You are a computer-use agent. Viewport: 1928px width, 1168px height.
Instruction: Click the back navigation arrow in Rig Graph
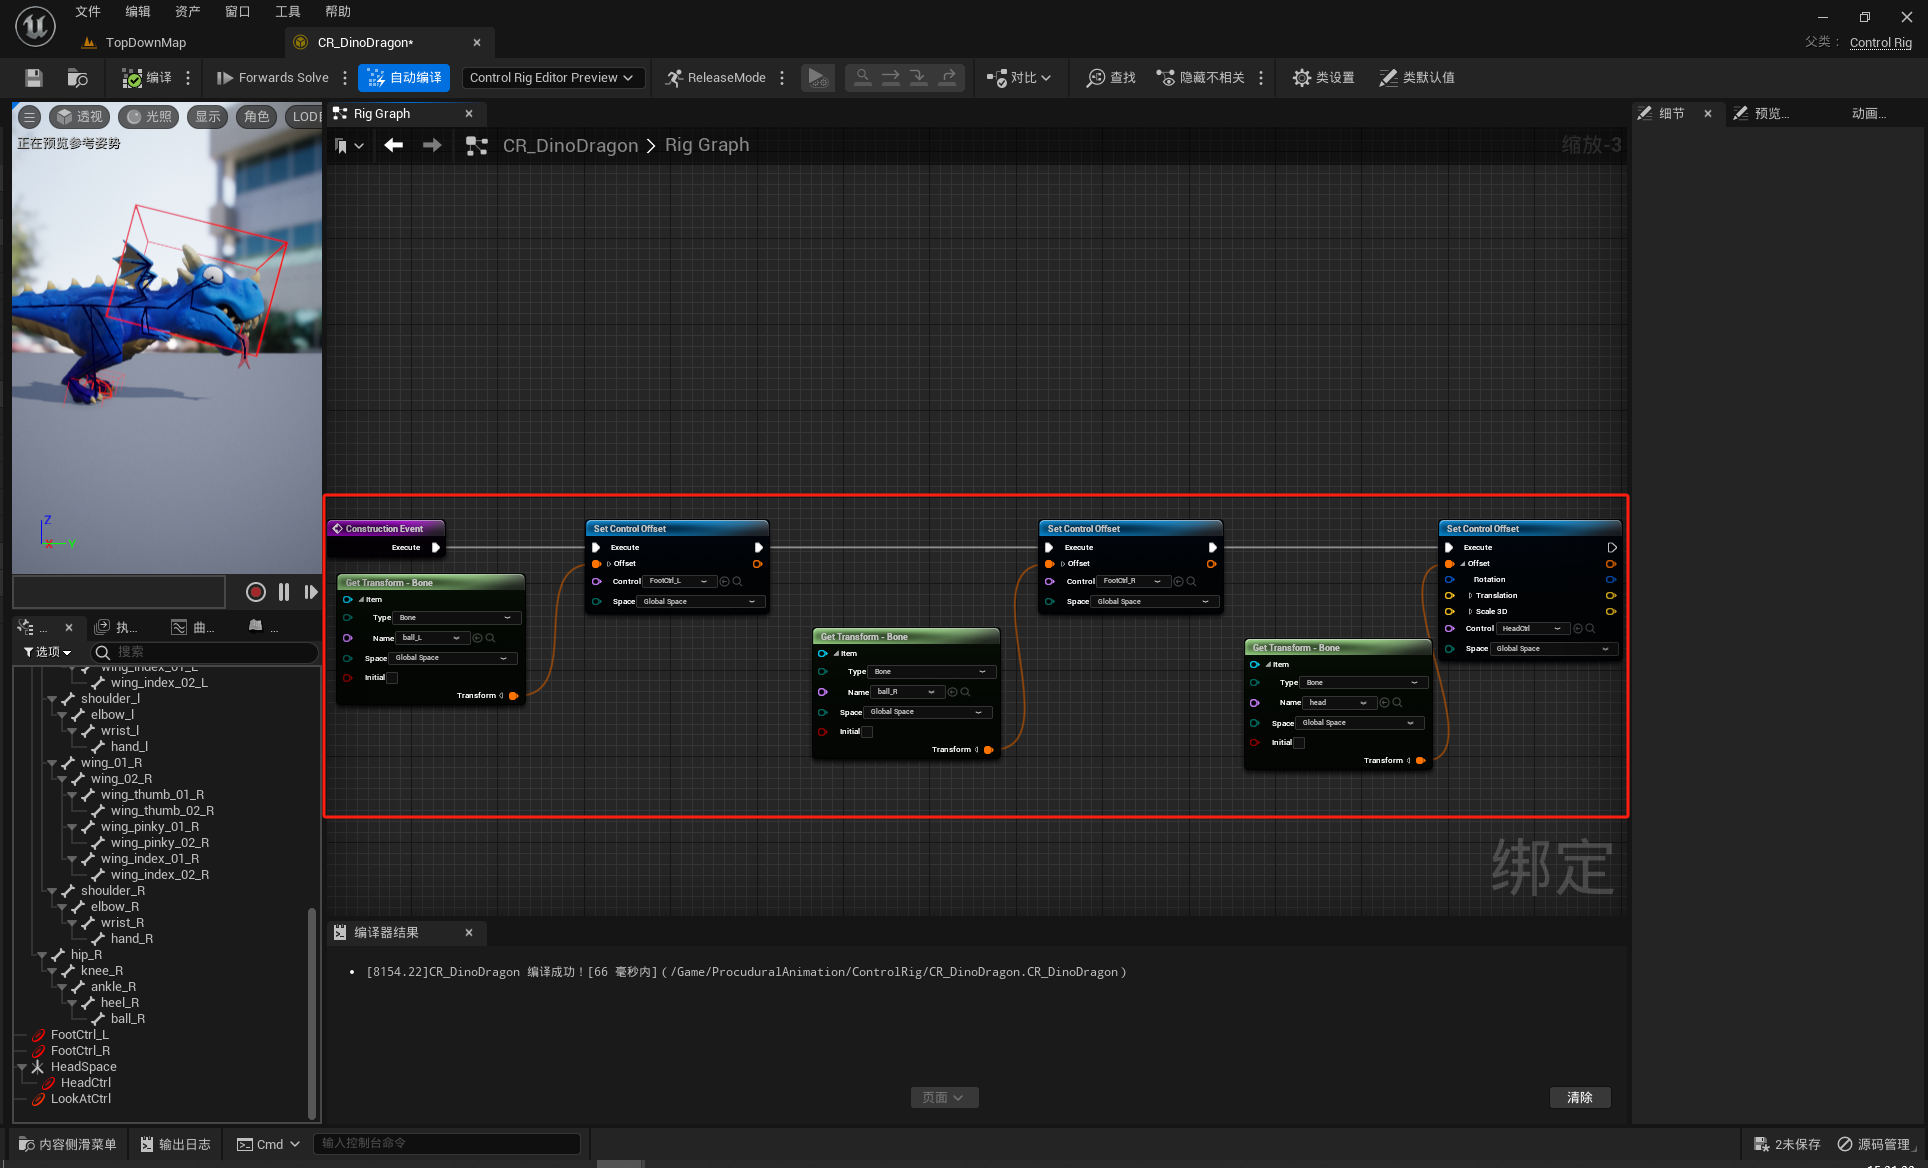coord(393,146)
